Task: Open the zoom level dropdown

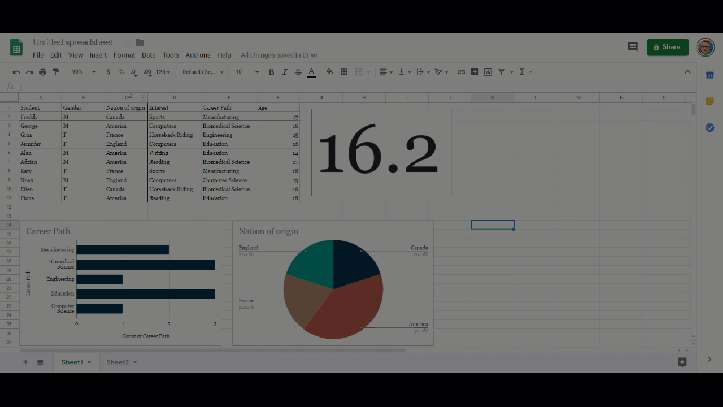Action: [x=80, y=72]
